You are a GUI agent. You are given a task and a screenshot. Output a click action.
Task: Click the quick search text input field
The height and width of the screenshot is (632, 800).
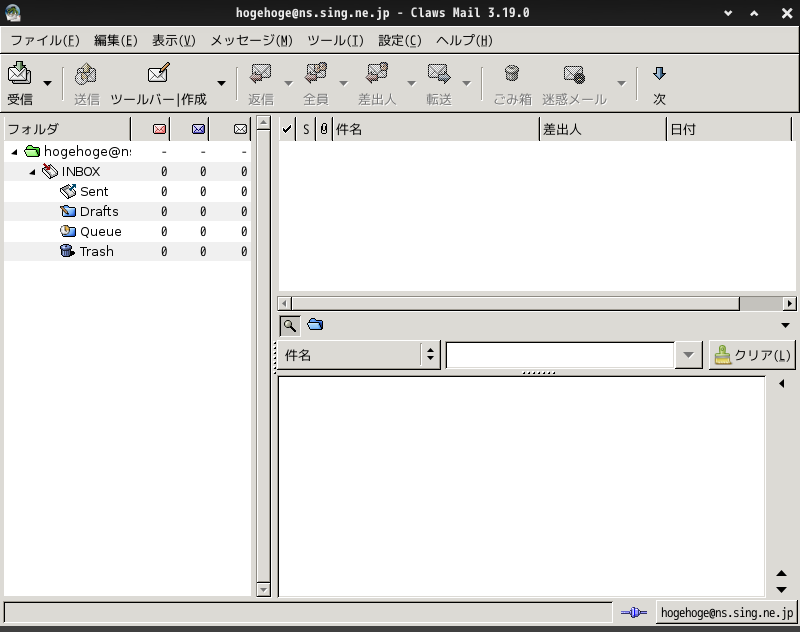pyautogui.click(x=560, y=355)
